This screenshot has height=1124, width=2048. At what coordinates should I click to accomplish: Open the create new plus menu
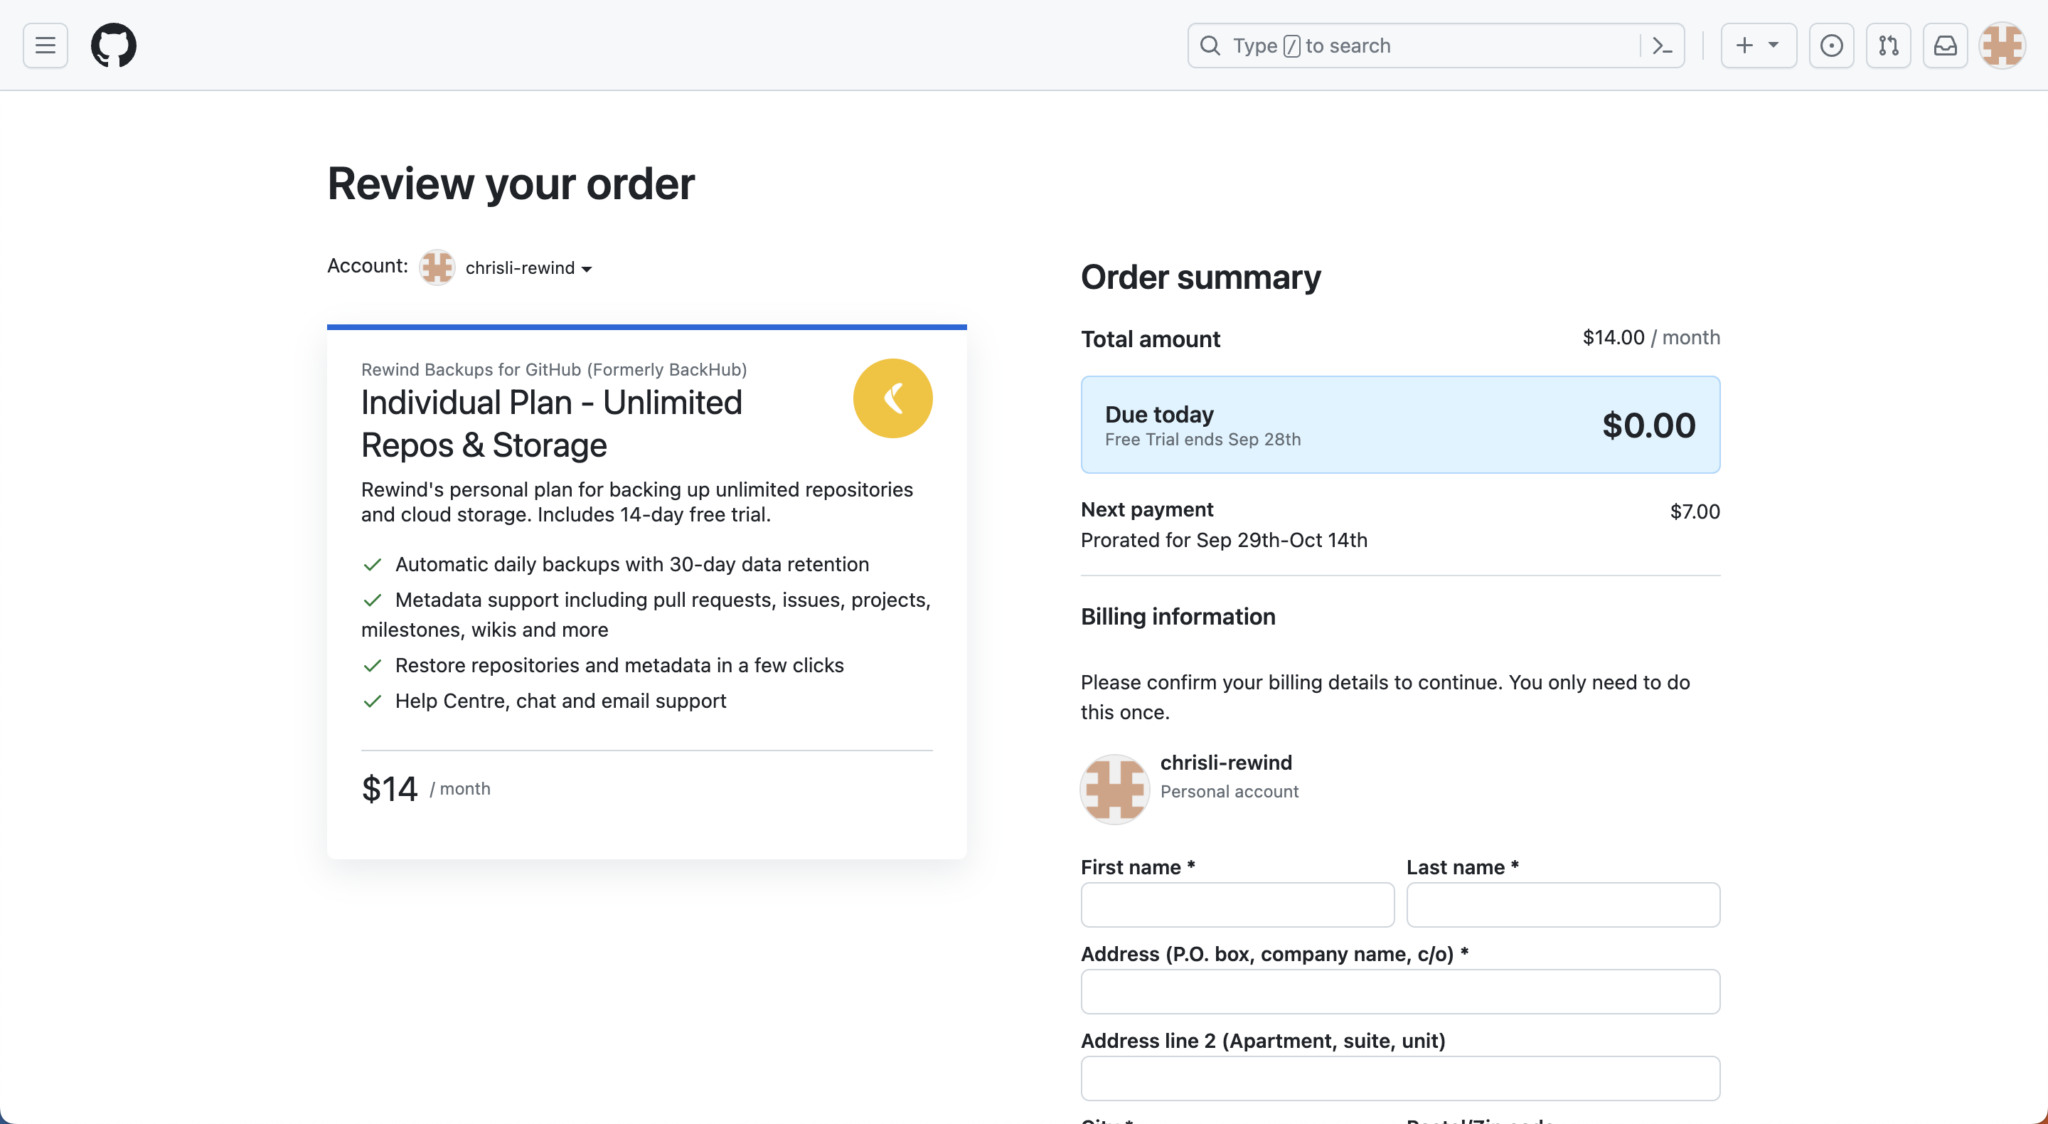[x=1758, y=45]
